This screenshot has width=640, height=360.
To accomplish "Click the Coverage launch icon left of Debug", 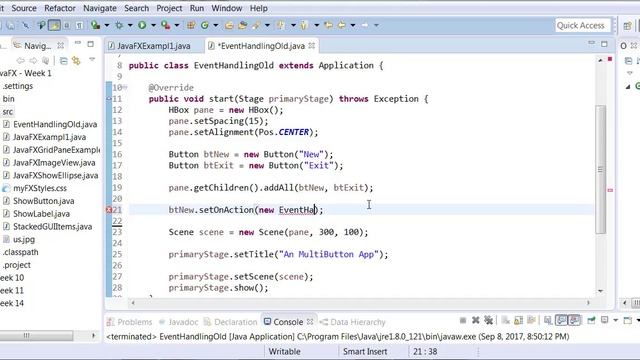I will [96, 25].
